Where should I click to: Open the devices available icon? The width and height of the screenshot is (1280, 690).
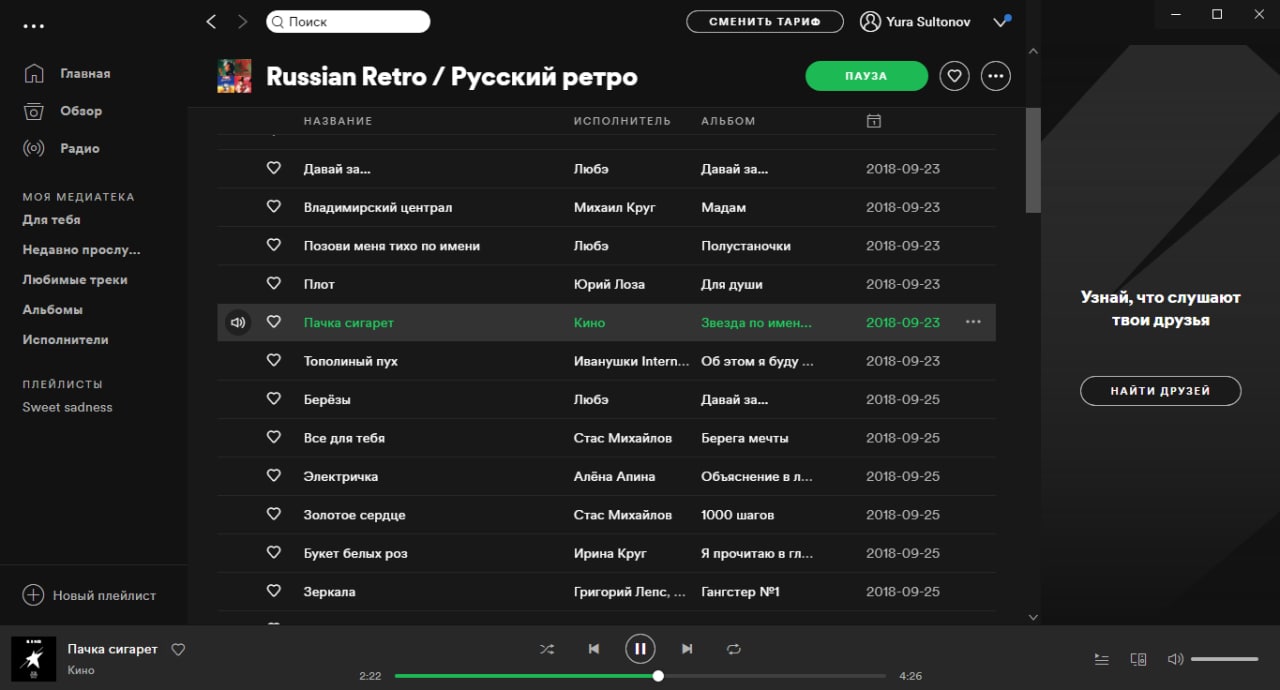[1138, 659]
